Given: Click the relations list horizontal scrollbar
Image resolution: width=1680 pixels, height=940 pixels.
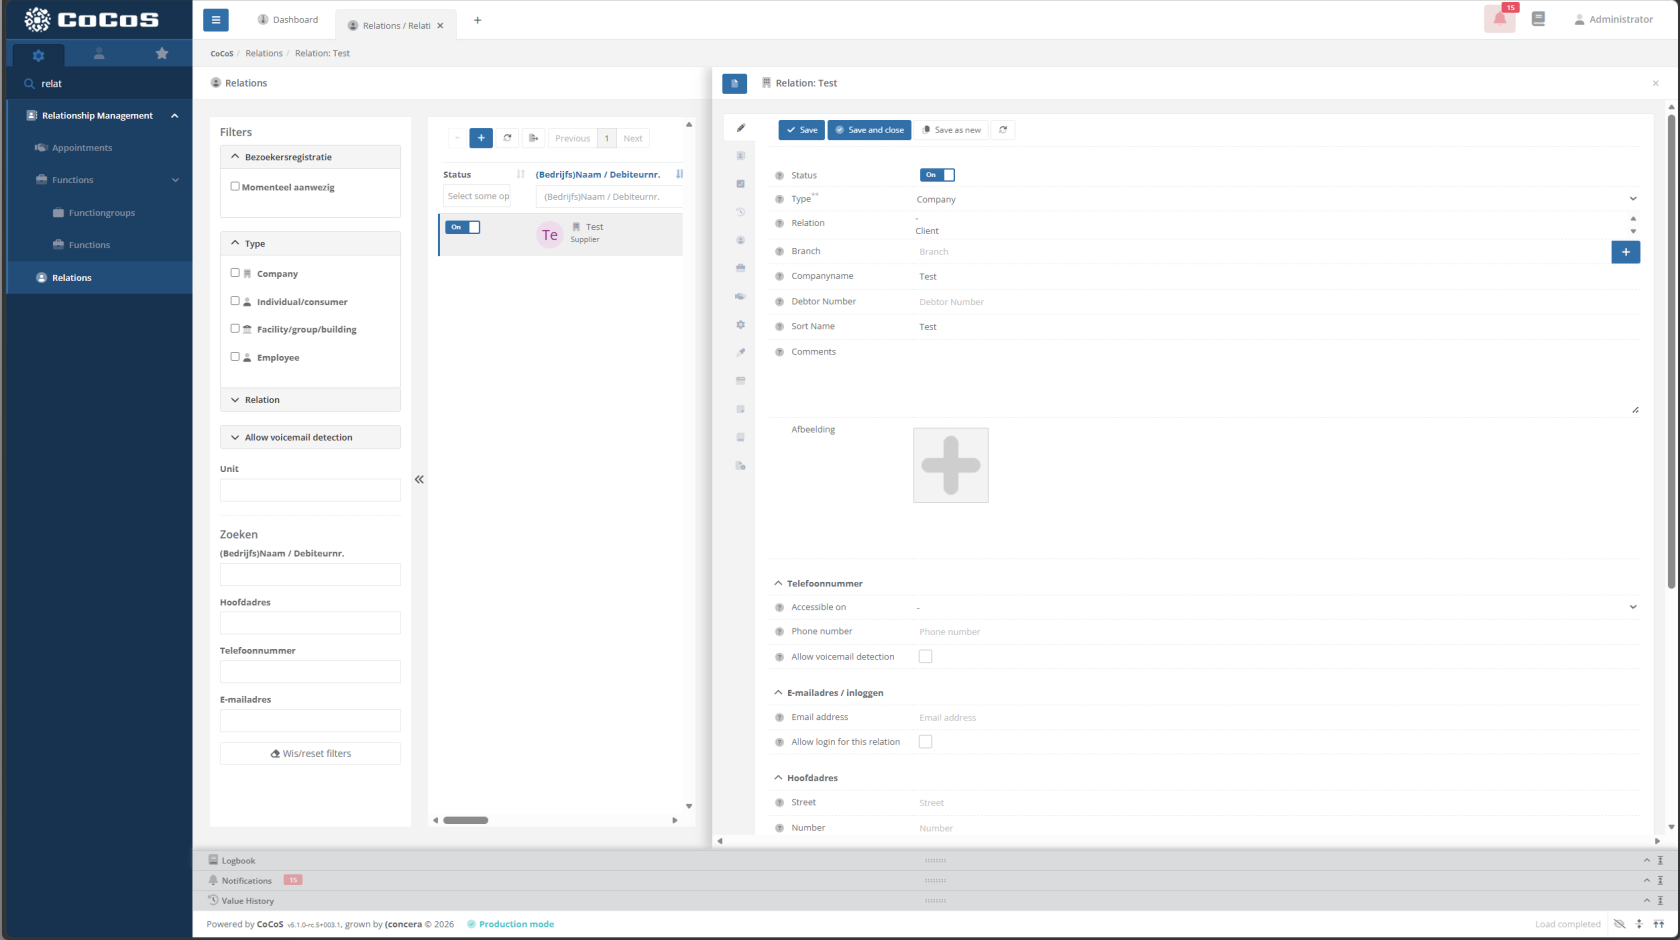Looking at the screenshot, I should pyautogui.click(x=466, y=820).
